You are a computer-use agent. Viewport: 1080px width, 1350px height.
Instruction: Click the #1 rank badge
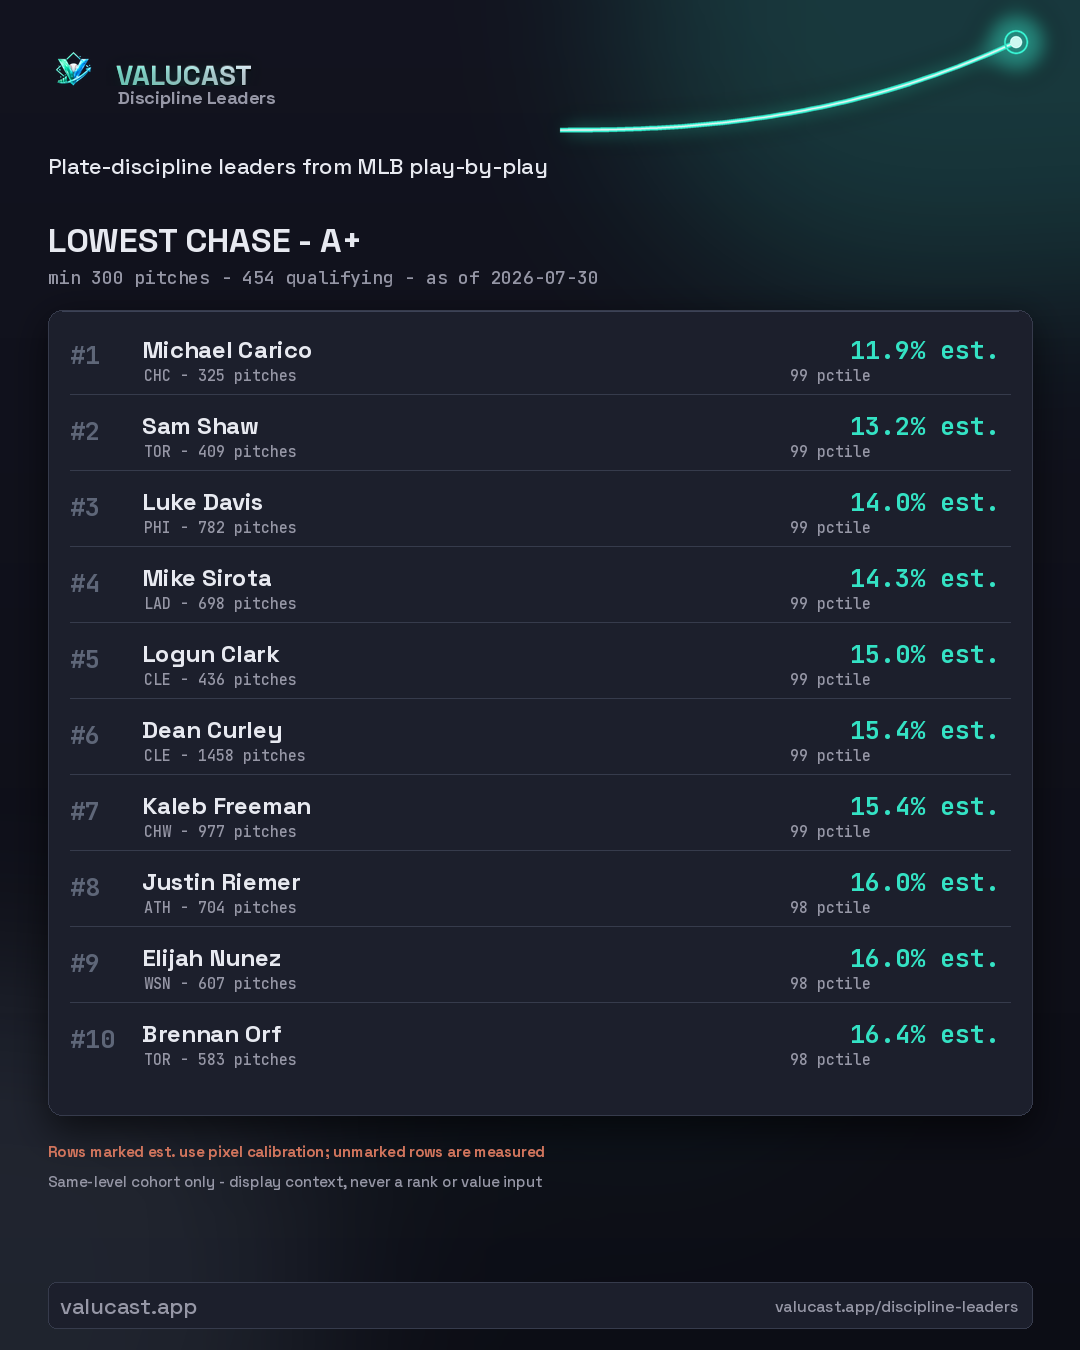(x=85, y=356)
